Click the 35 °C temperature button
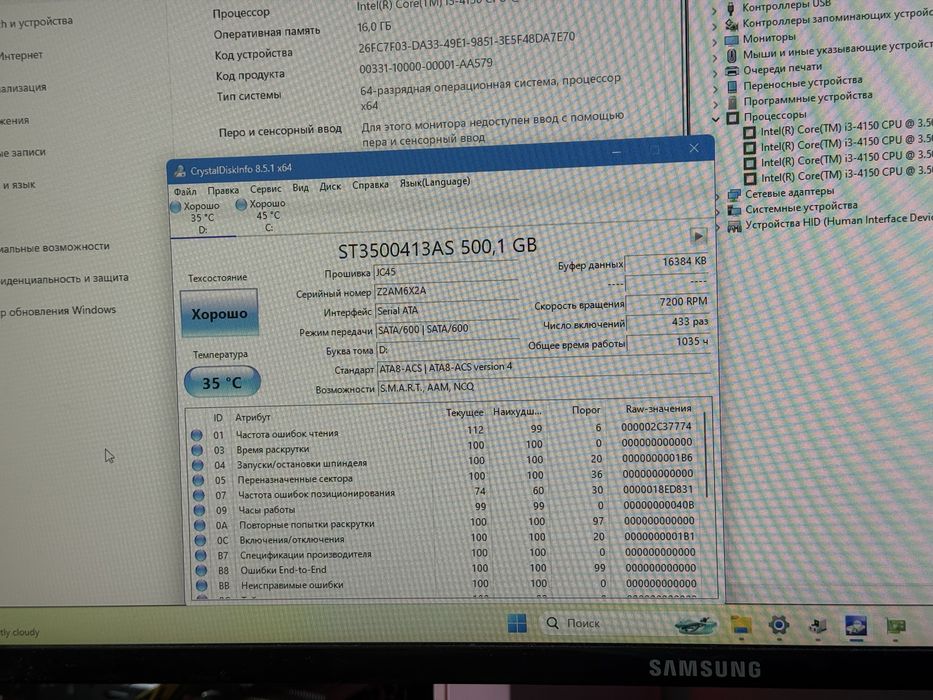The height and width of the screenshot is (700, 933). point(222,382)
